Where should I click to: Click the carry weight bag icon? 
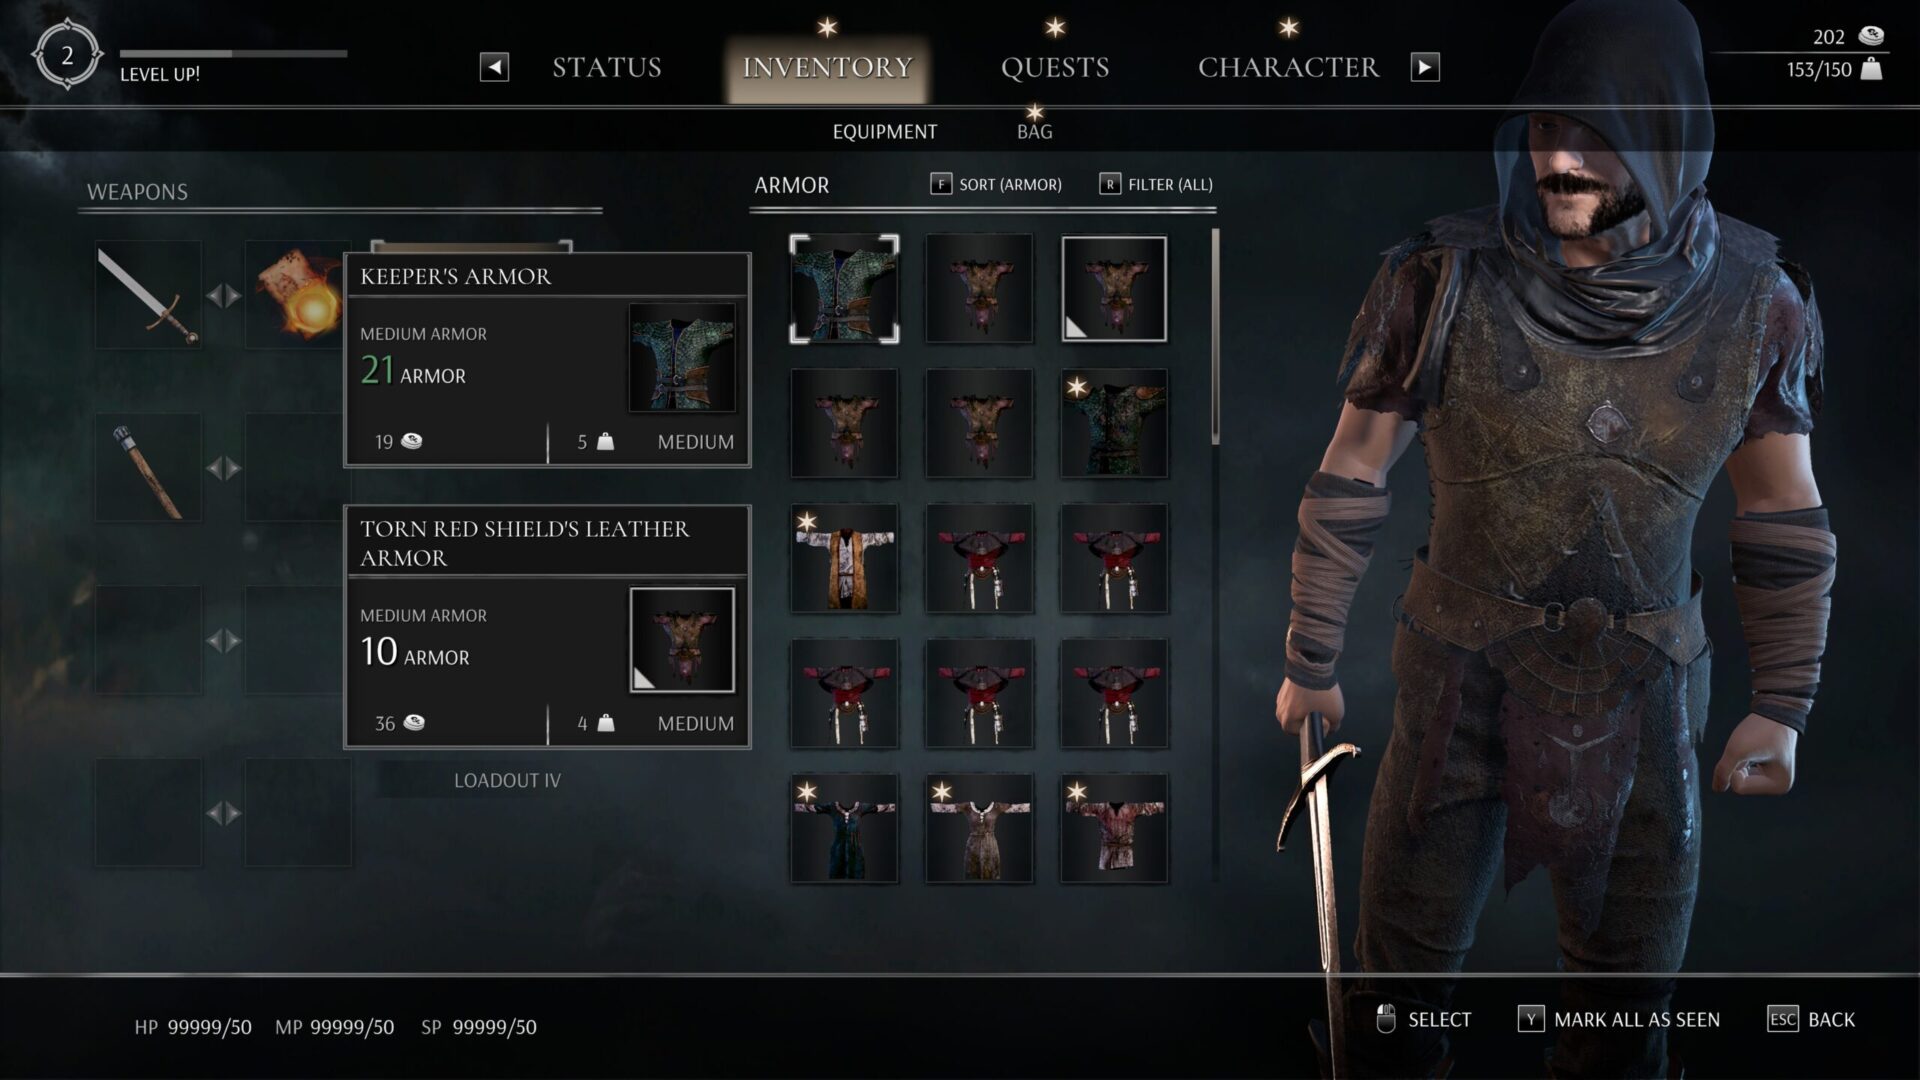(x=1871, y=69)
